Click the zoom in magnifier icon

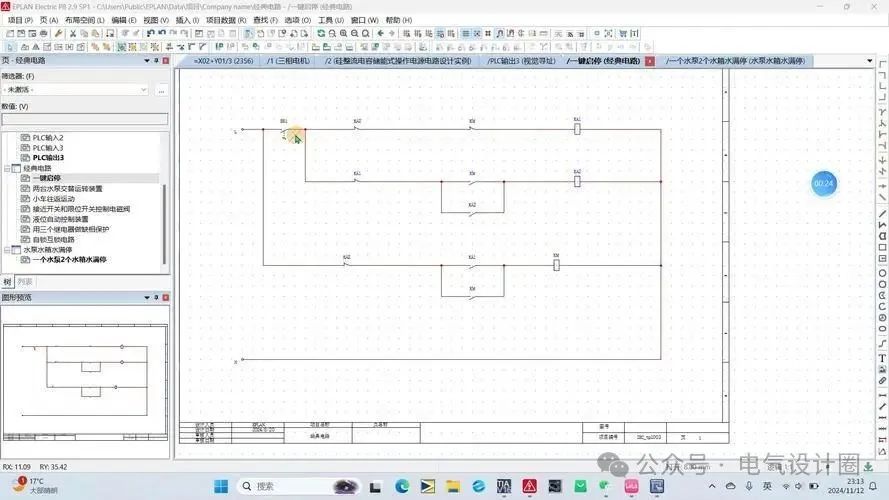(x=343, y=33)
